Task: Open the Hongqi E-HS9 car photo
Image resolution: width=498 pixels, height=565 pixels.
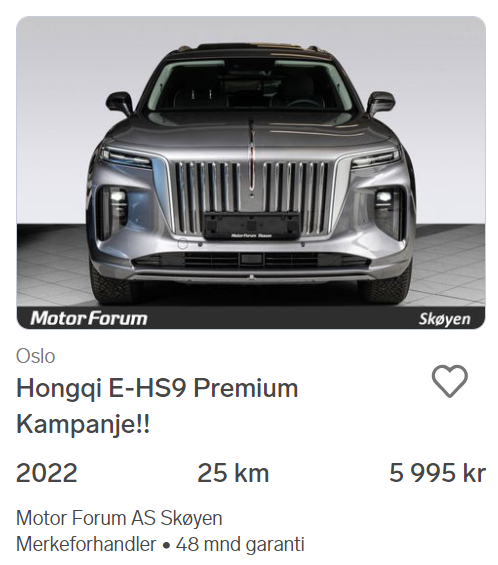Action: point(251,172)
